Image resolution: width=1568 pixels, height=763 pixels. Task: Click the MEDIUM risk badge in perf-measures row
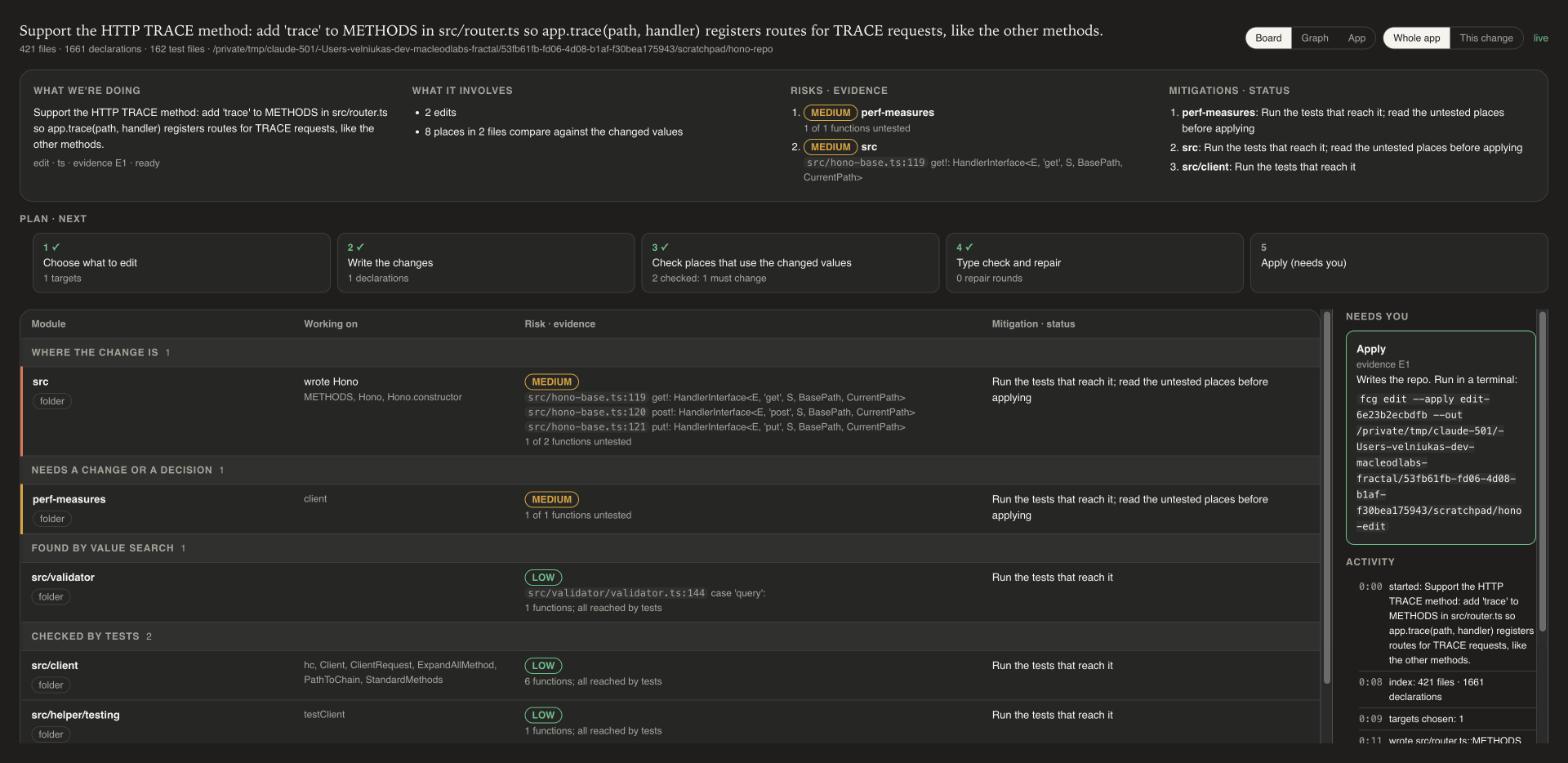click(552, 499)
